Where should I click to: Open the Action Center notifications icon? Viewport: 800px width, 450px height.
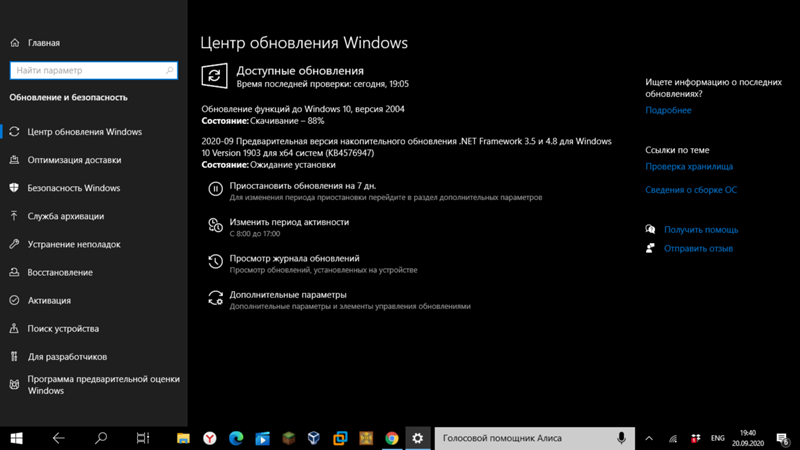(783, 438)
